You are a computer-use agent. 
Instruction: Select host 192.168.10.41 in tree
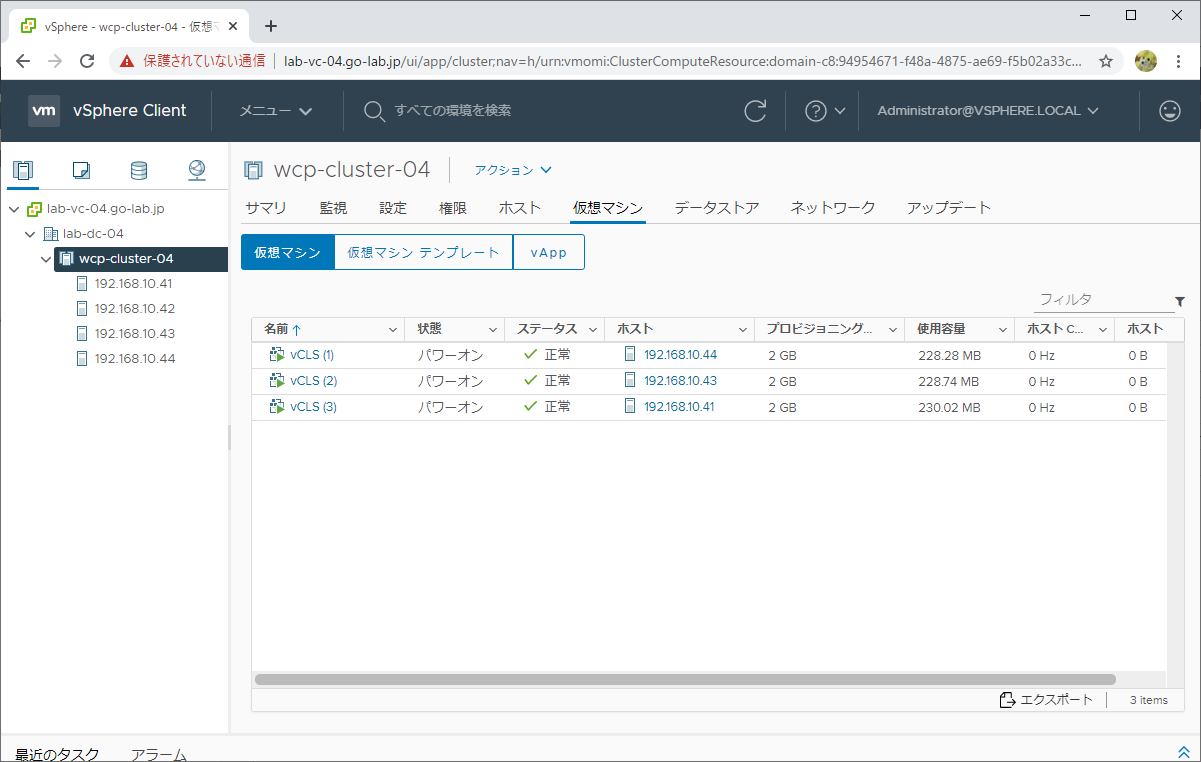tap(134, 284)
